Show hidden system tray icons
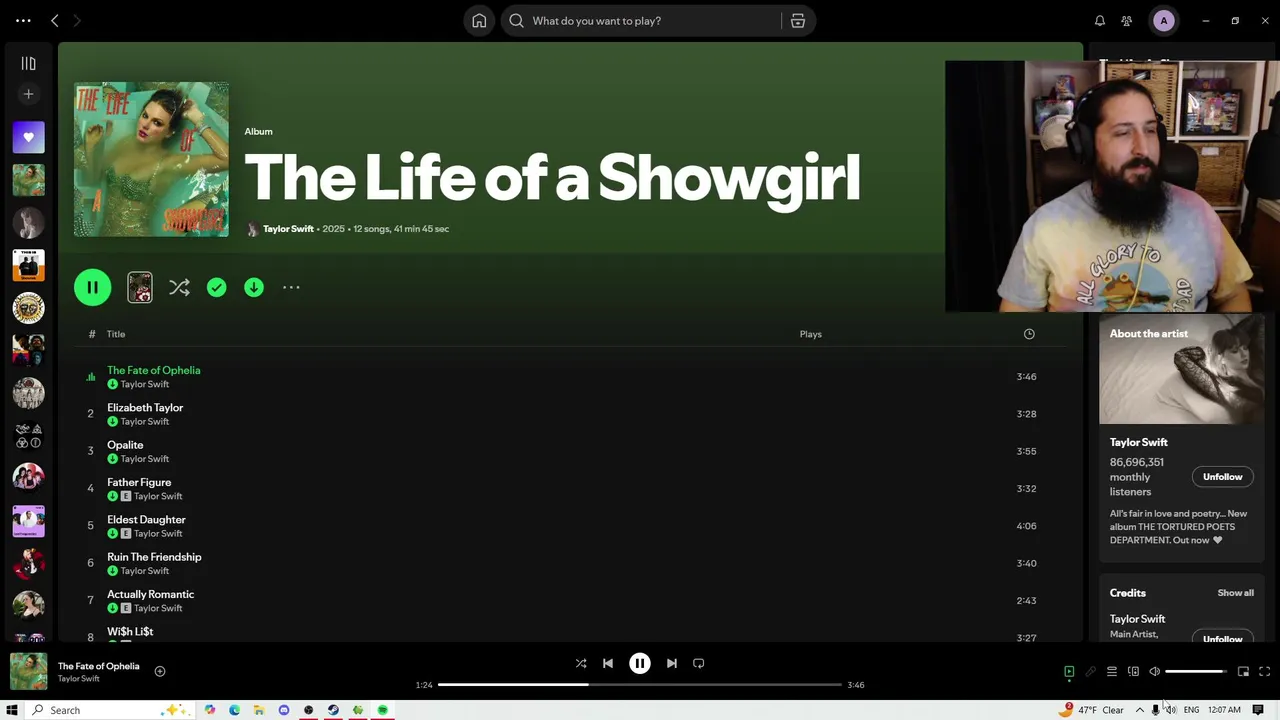This screenshot has width=1280, height=720. tap(1139, 710)
